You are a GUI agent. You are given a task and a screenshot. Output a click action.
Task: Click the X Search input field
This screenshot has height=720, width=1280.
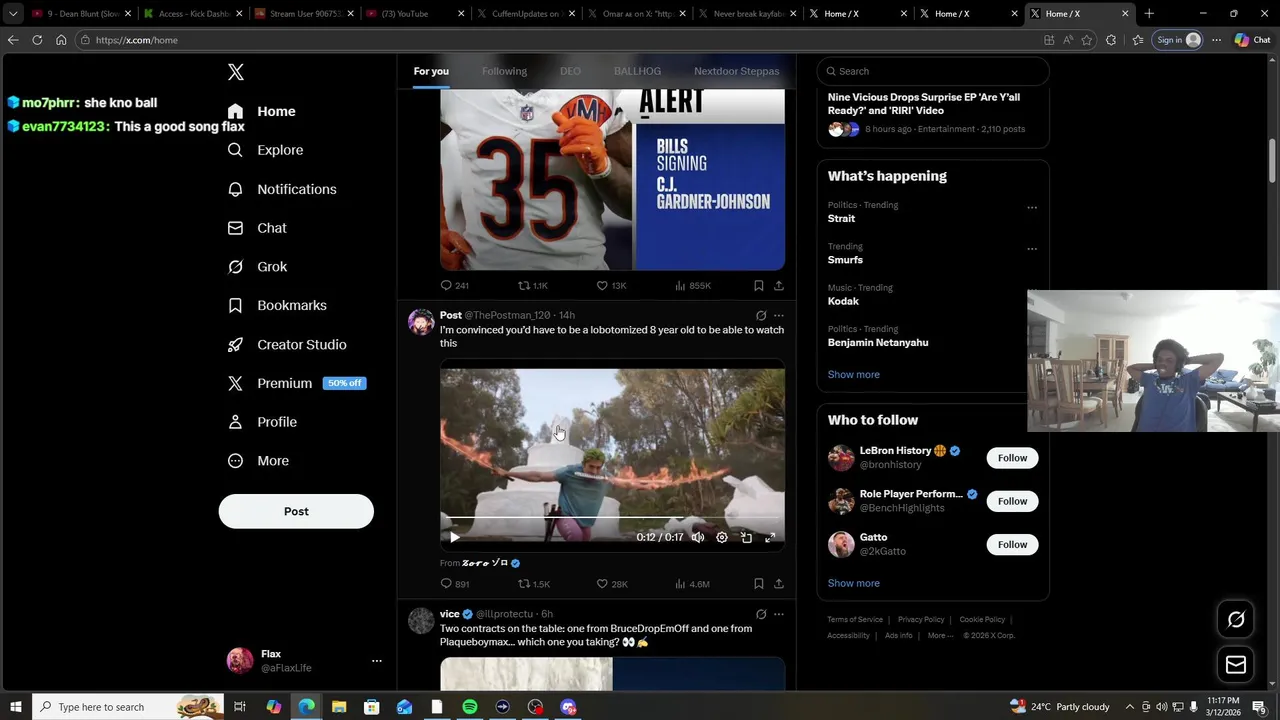tap(933, 71)
